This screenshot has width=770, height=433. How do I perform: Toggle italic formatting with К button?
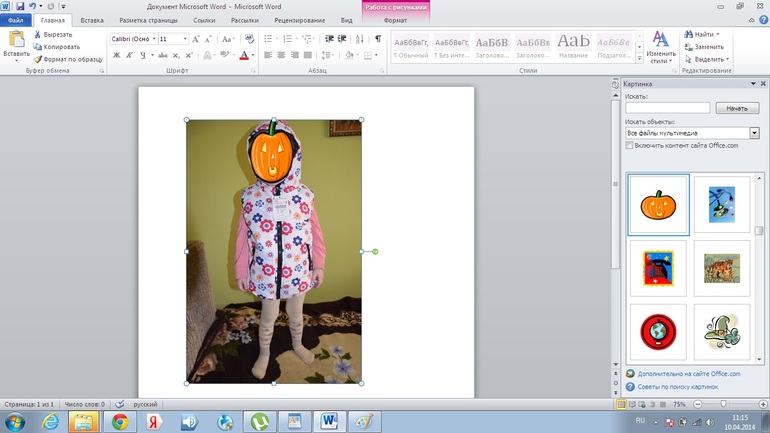point(129,56)
